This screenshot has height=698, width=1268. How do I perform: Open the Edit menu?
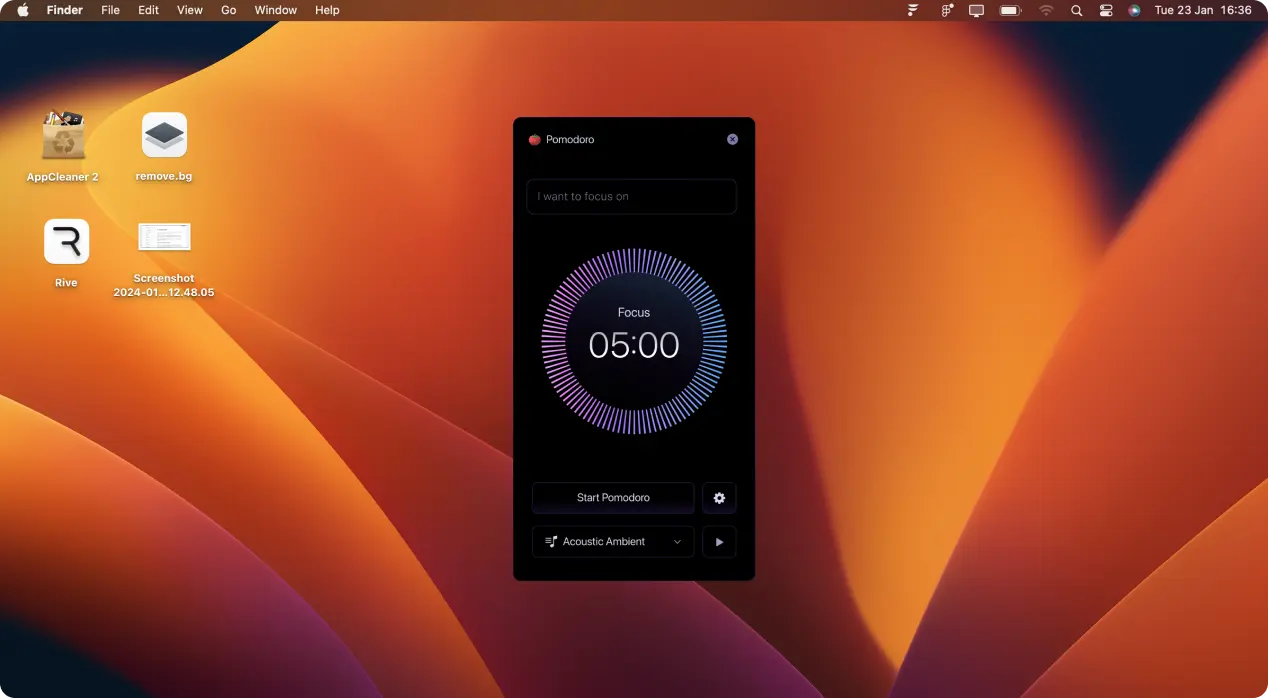(x=148, y=10)
